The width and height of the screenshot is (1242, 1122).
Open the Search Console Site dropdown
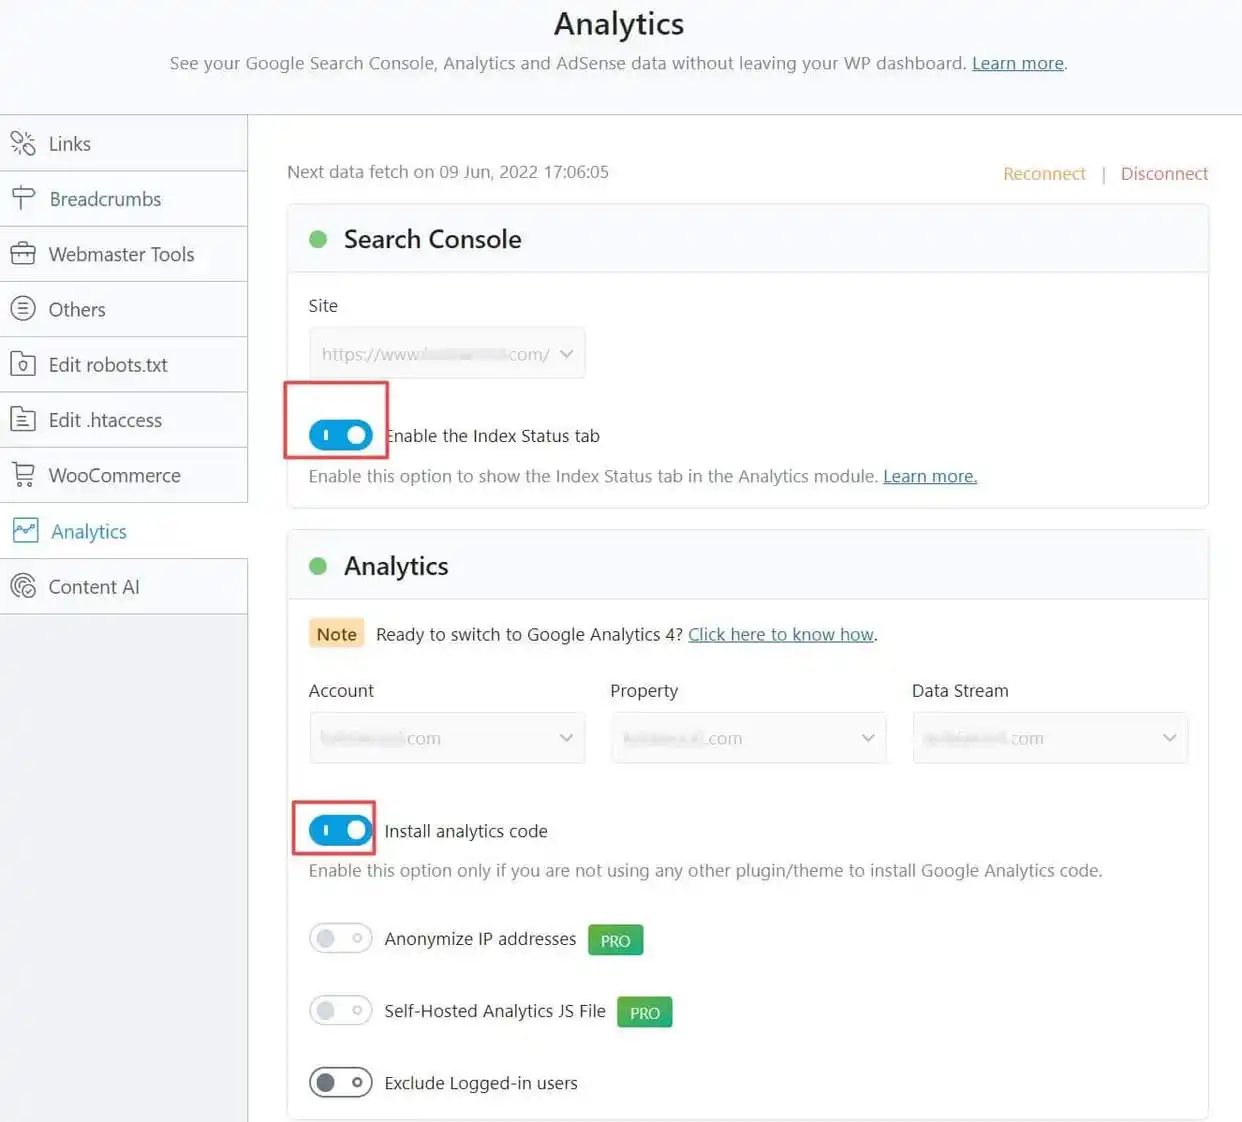[x=447, y=354]
